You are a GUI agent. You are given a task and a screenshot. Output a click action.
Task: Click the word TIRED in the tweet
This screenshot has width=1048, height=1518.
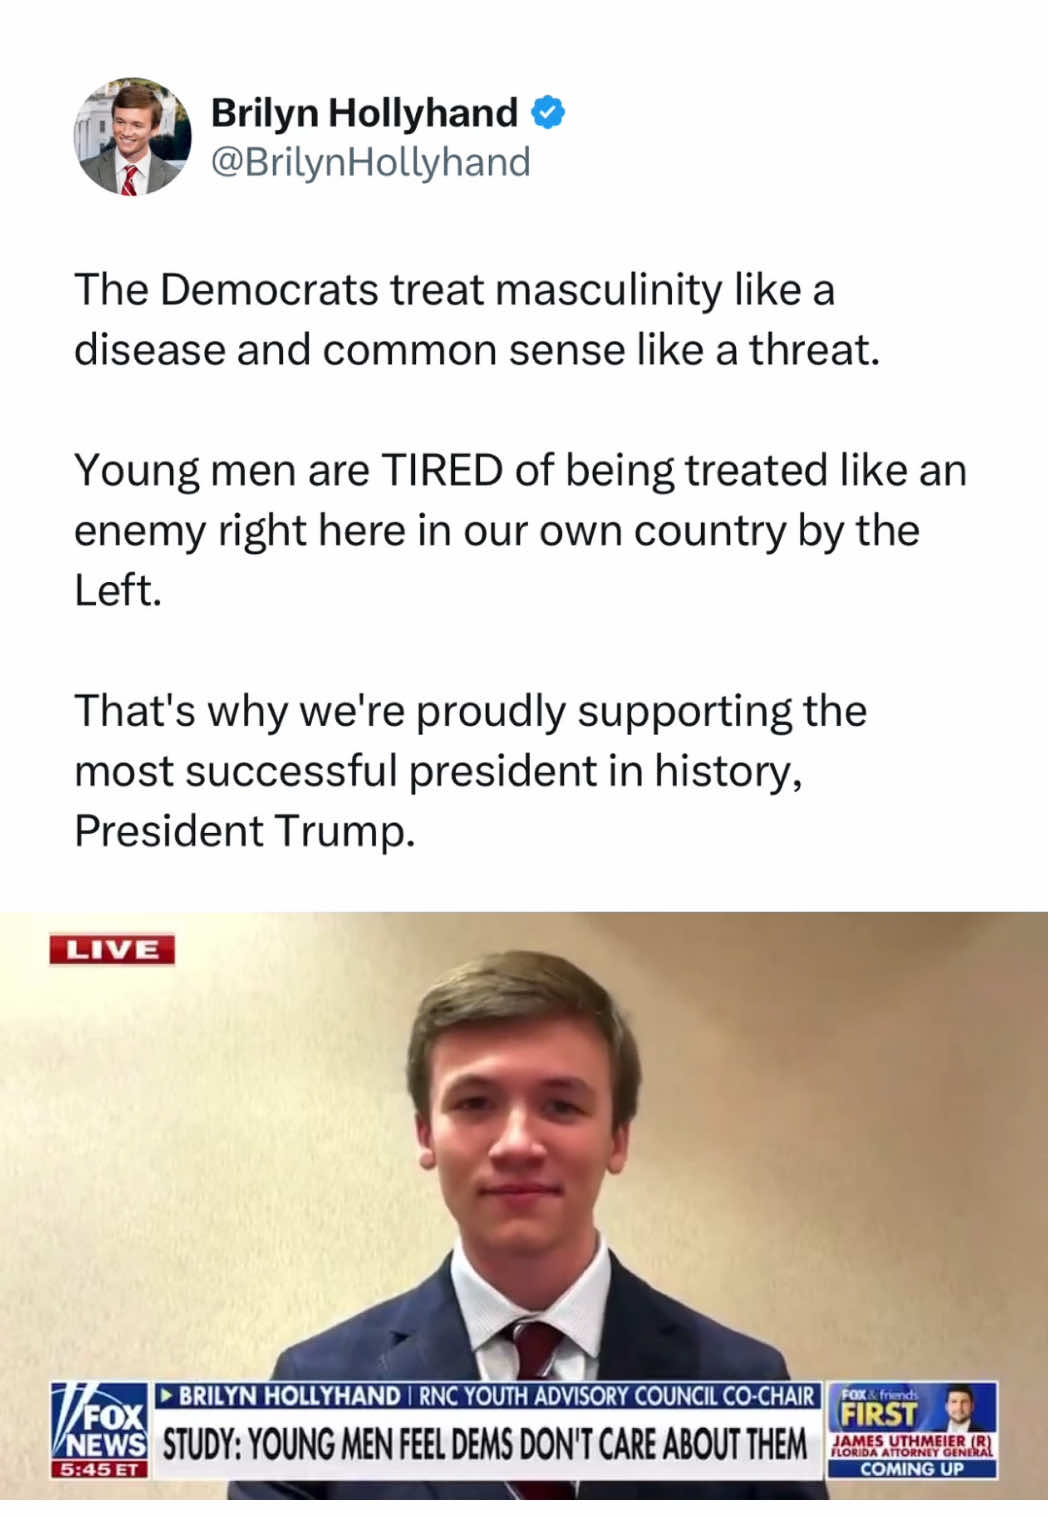442,470
